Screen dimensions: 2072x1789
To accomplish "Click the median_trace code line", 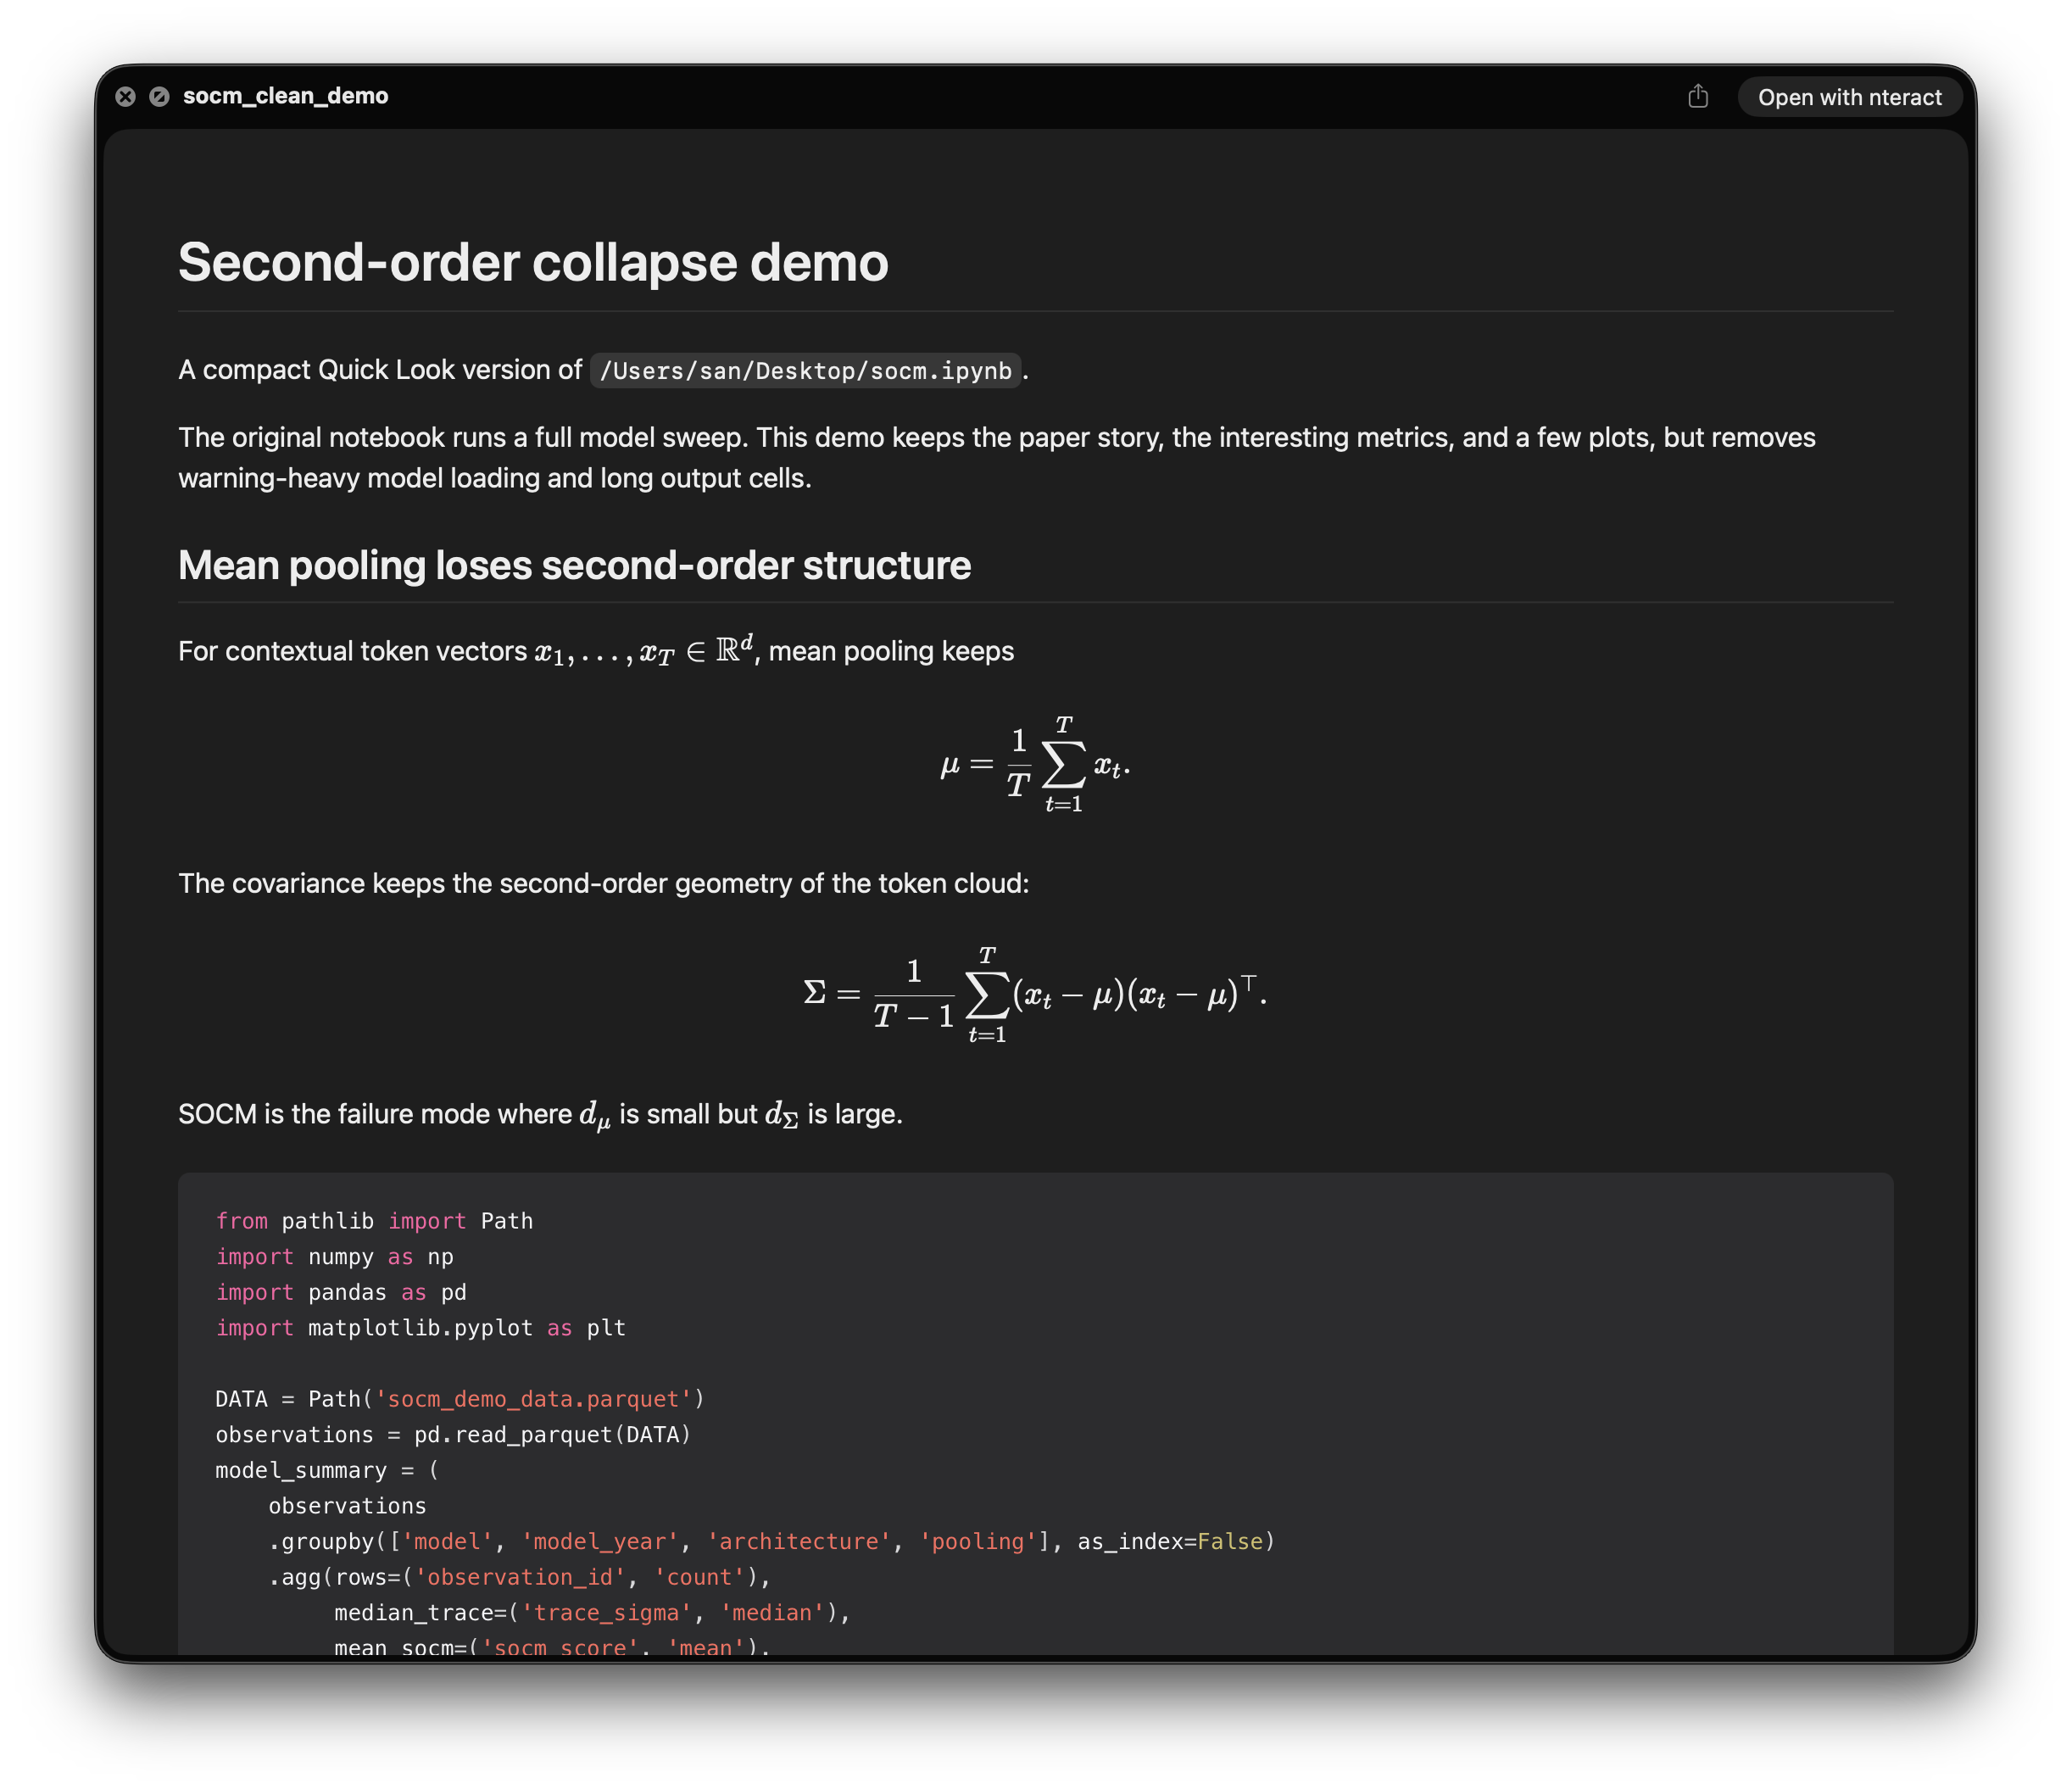I will tap(592, 1613).
